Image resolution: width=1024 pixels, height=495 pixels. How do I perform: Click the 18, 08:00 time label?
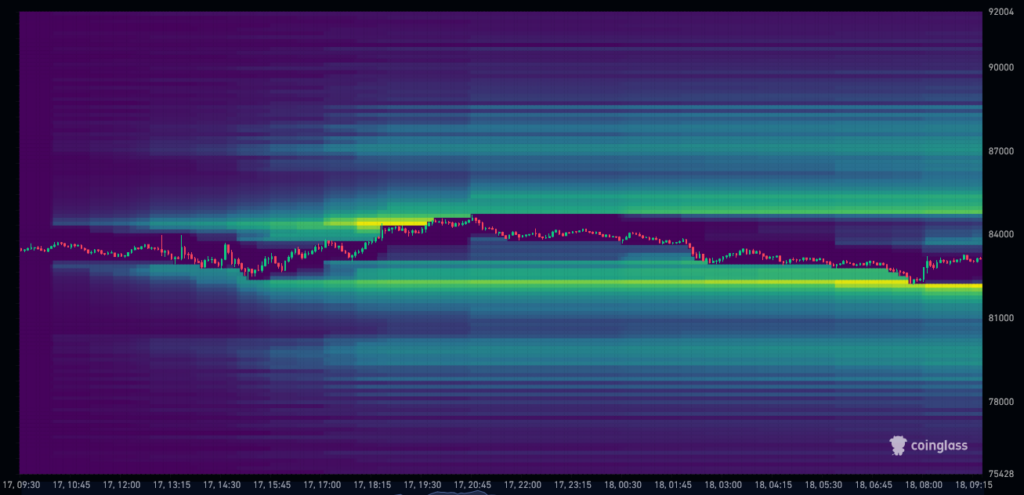click(x=924, y=485)
